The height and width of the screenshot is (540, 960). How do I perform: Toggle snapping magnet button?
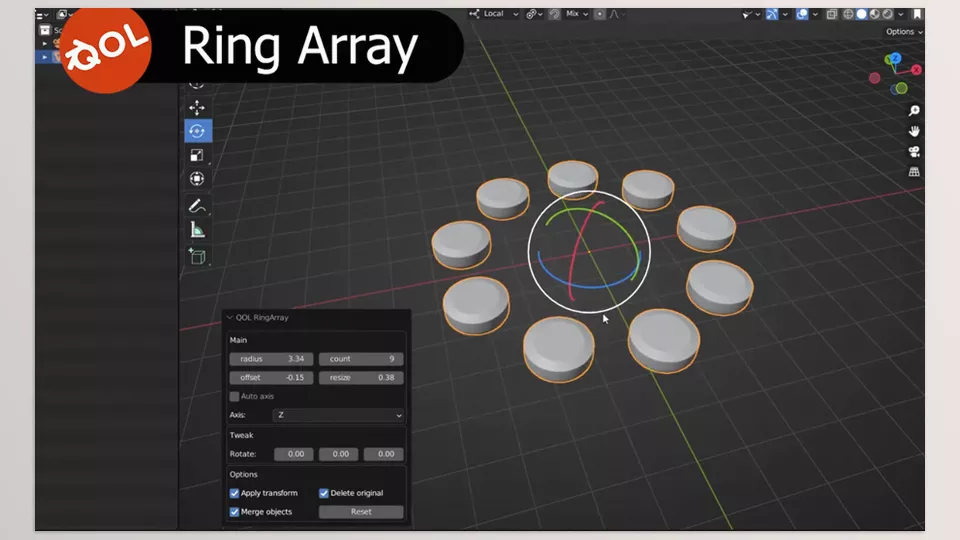554,14
